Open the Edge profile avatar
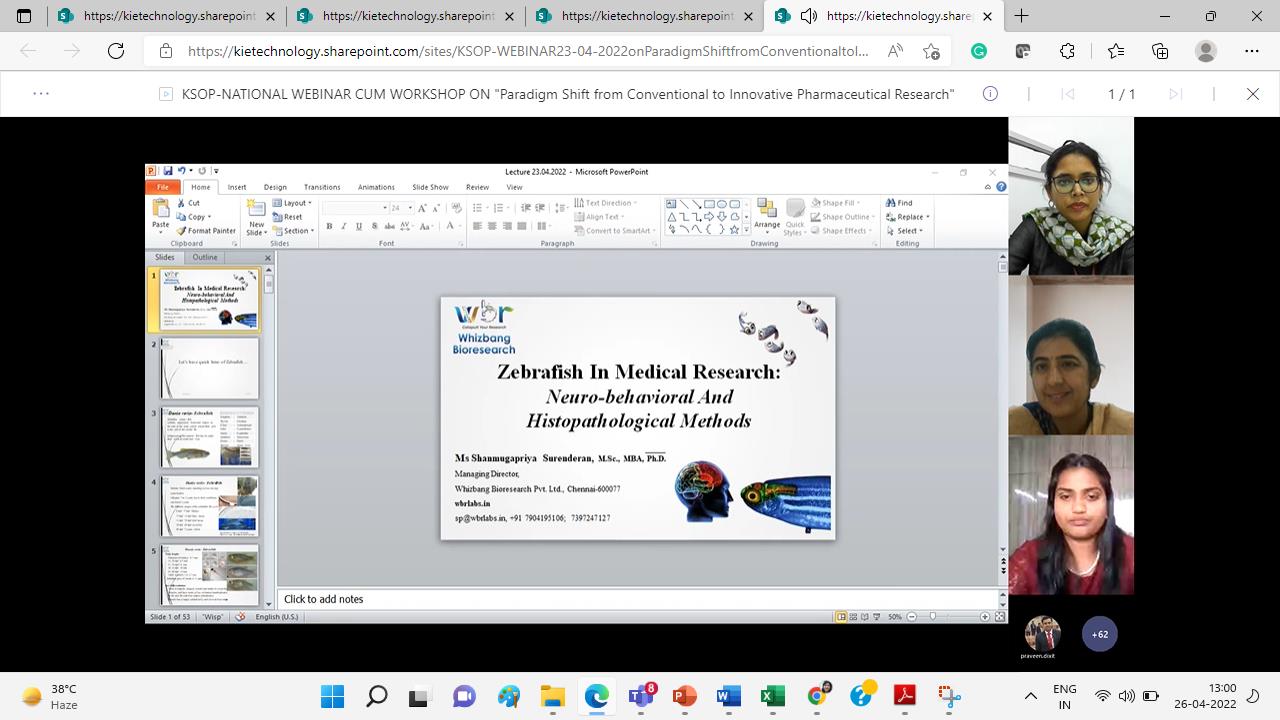The image size is (1280, 720). pyautogui.click(x=1206, y=51)
